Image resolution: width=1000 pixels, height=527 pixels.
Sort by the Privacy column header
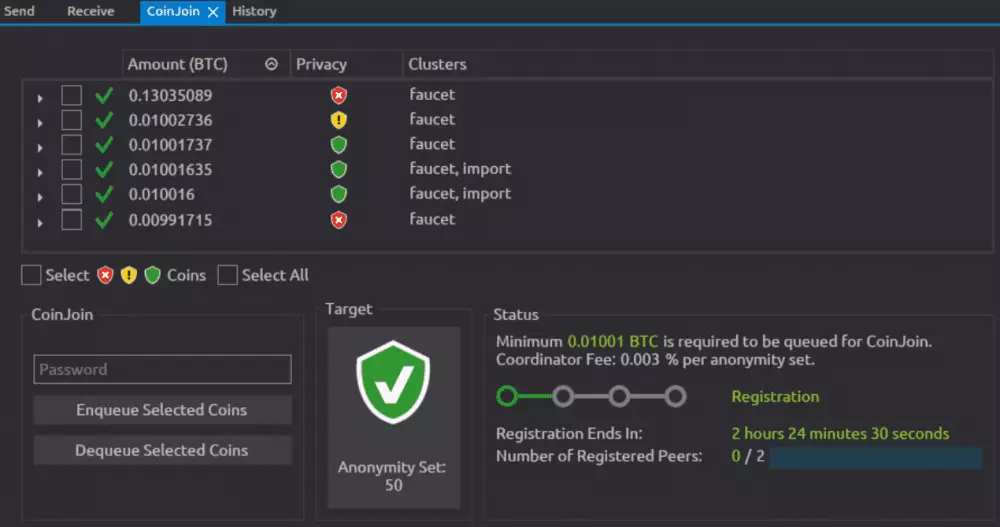pos(346,64)
